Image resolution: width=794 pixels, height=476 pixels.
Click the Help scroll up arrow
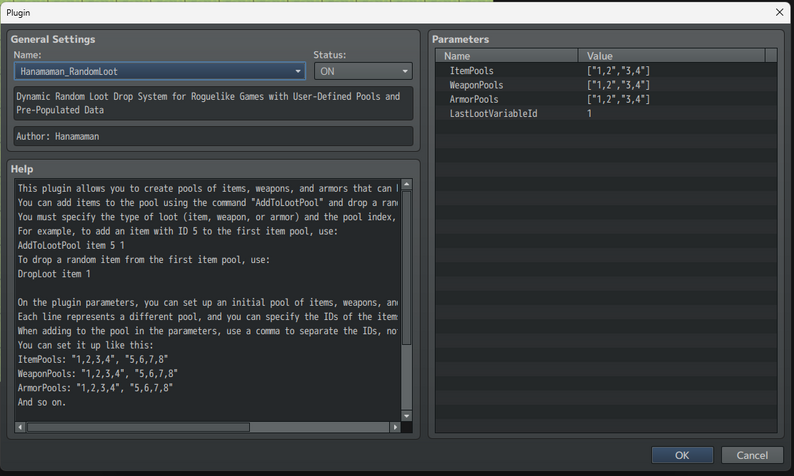(407, 184)
